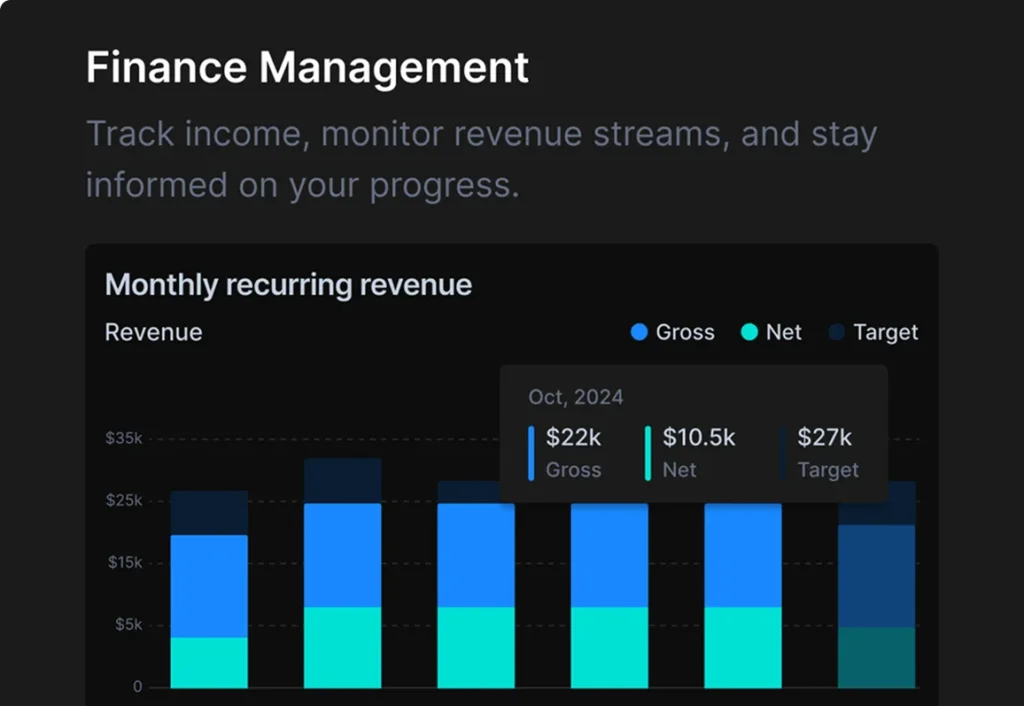
Task: Click the teal Net segment of the first bar
Action: 209,662
